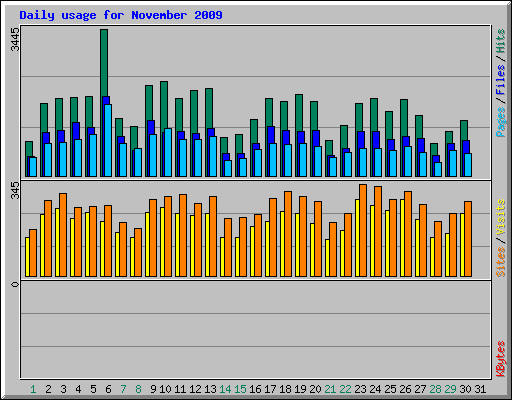Click the orange Sites bar for day 18
The width and height of the screenshot is (512, 400).
[288, 234]
